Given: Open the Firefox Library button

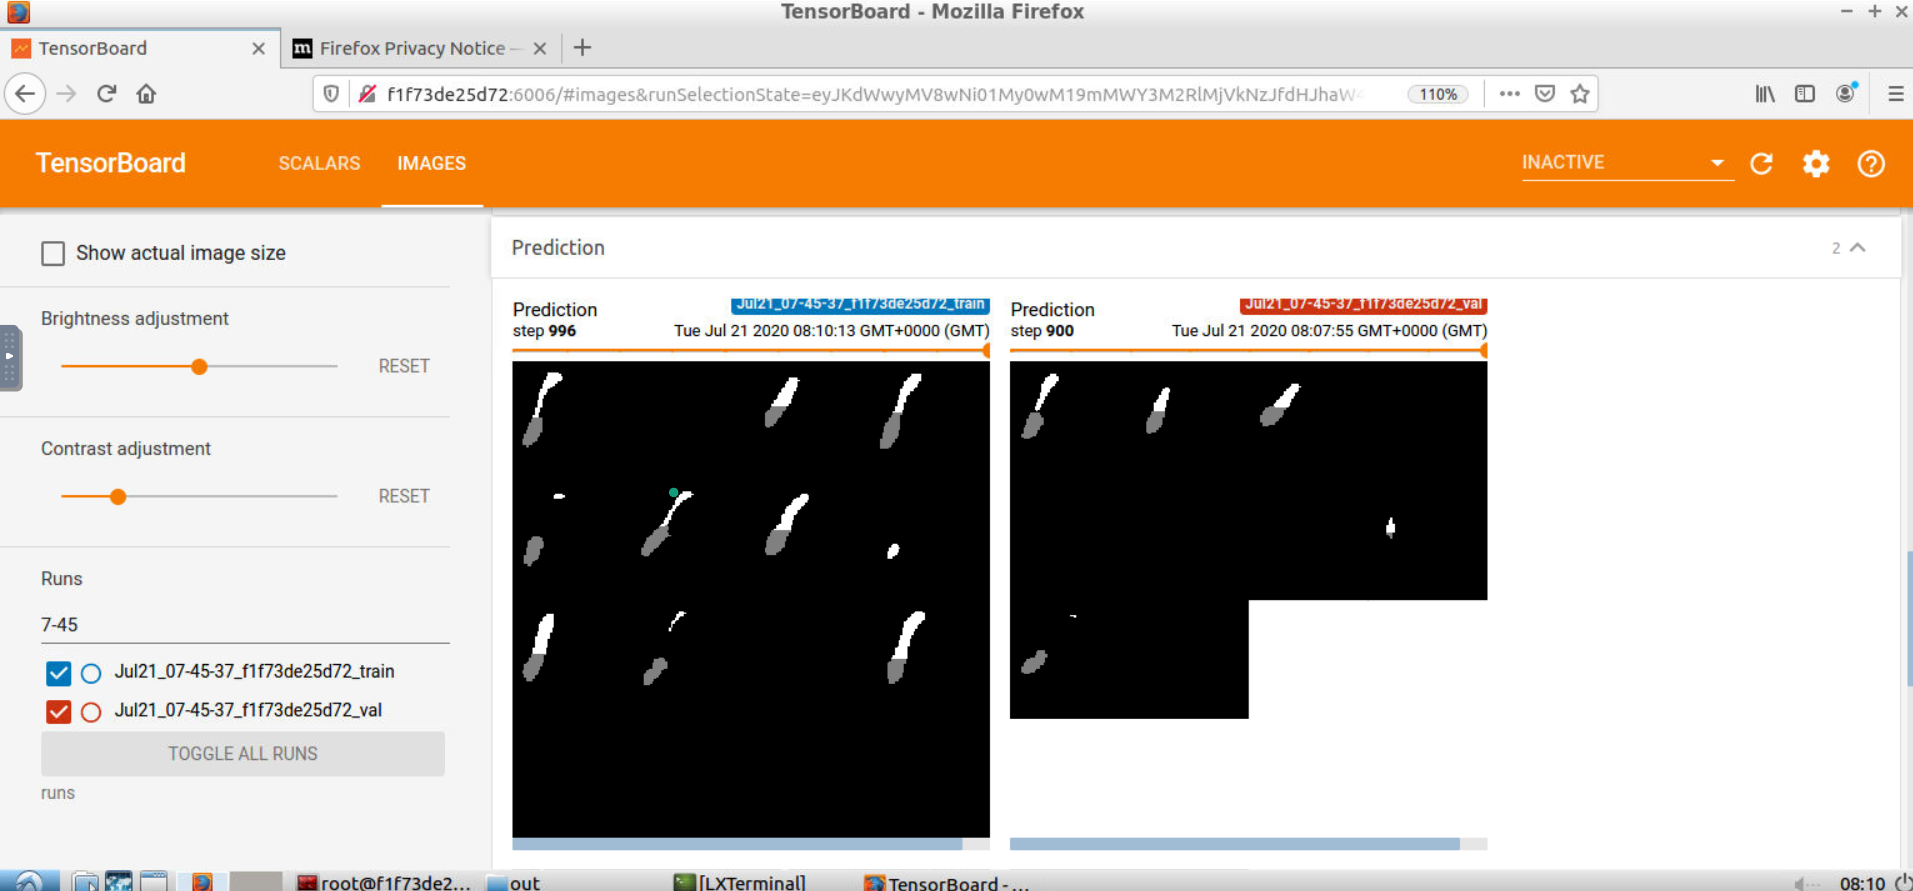Looking at the screenshot, I should (x=1765, y=94).
